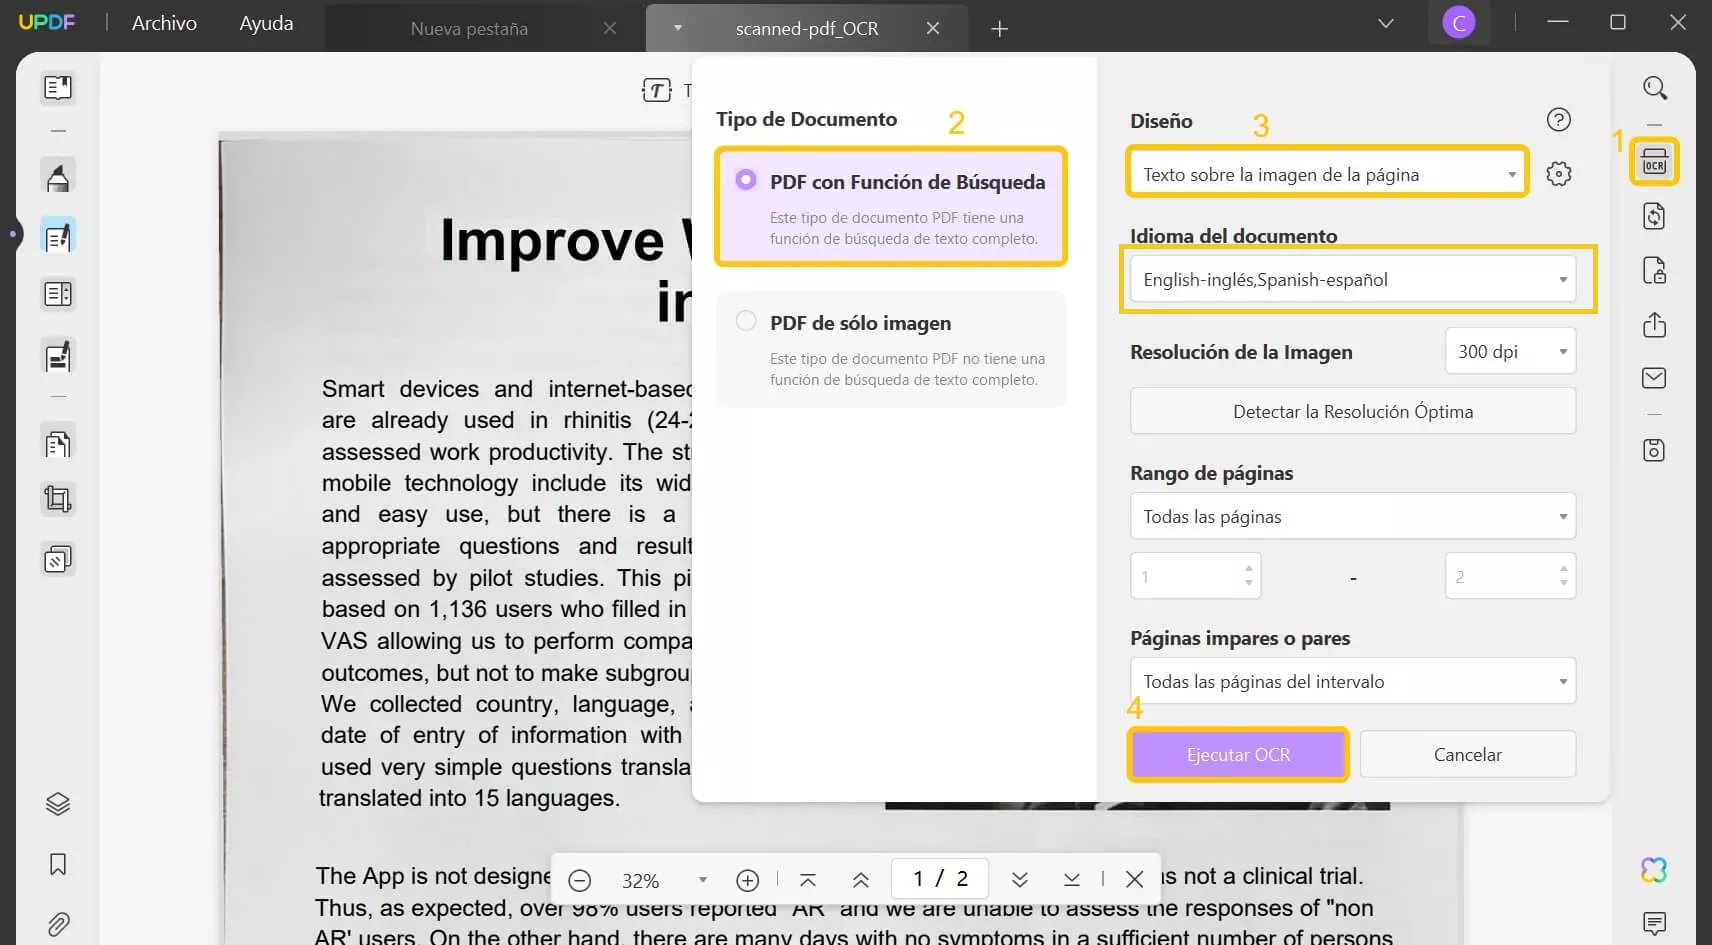Jump to the first page arrow
The width and height of the screenshot is (1712, 945).
click(x=808, y=880)
